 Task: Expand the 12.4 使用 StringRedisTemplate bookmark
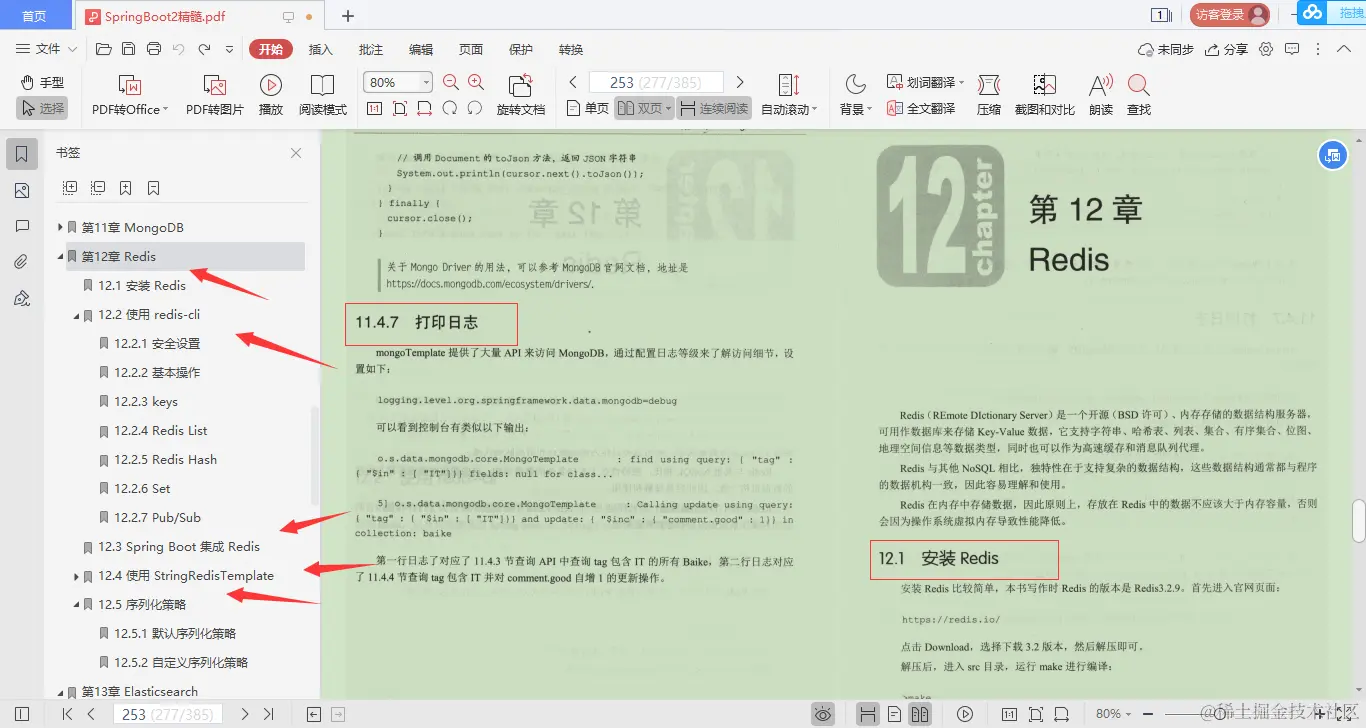click(x=77, y=575)
